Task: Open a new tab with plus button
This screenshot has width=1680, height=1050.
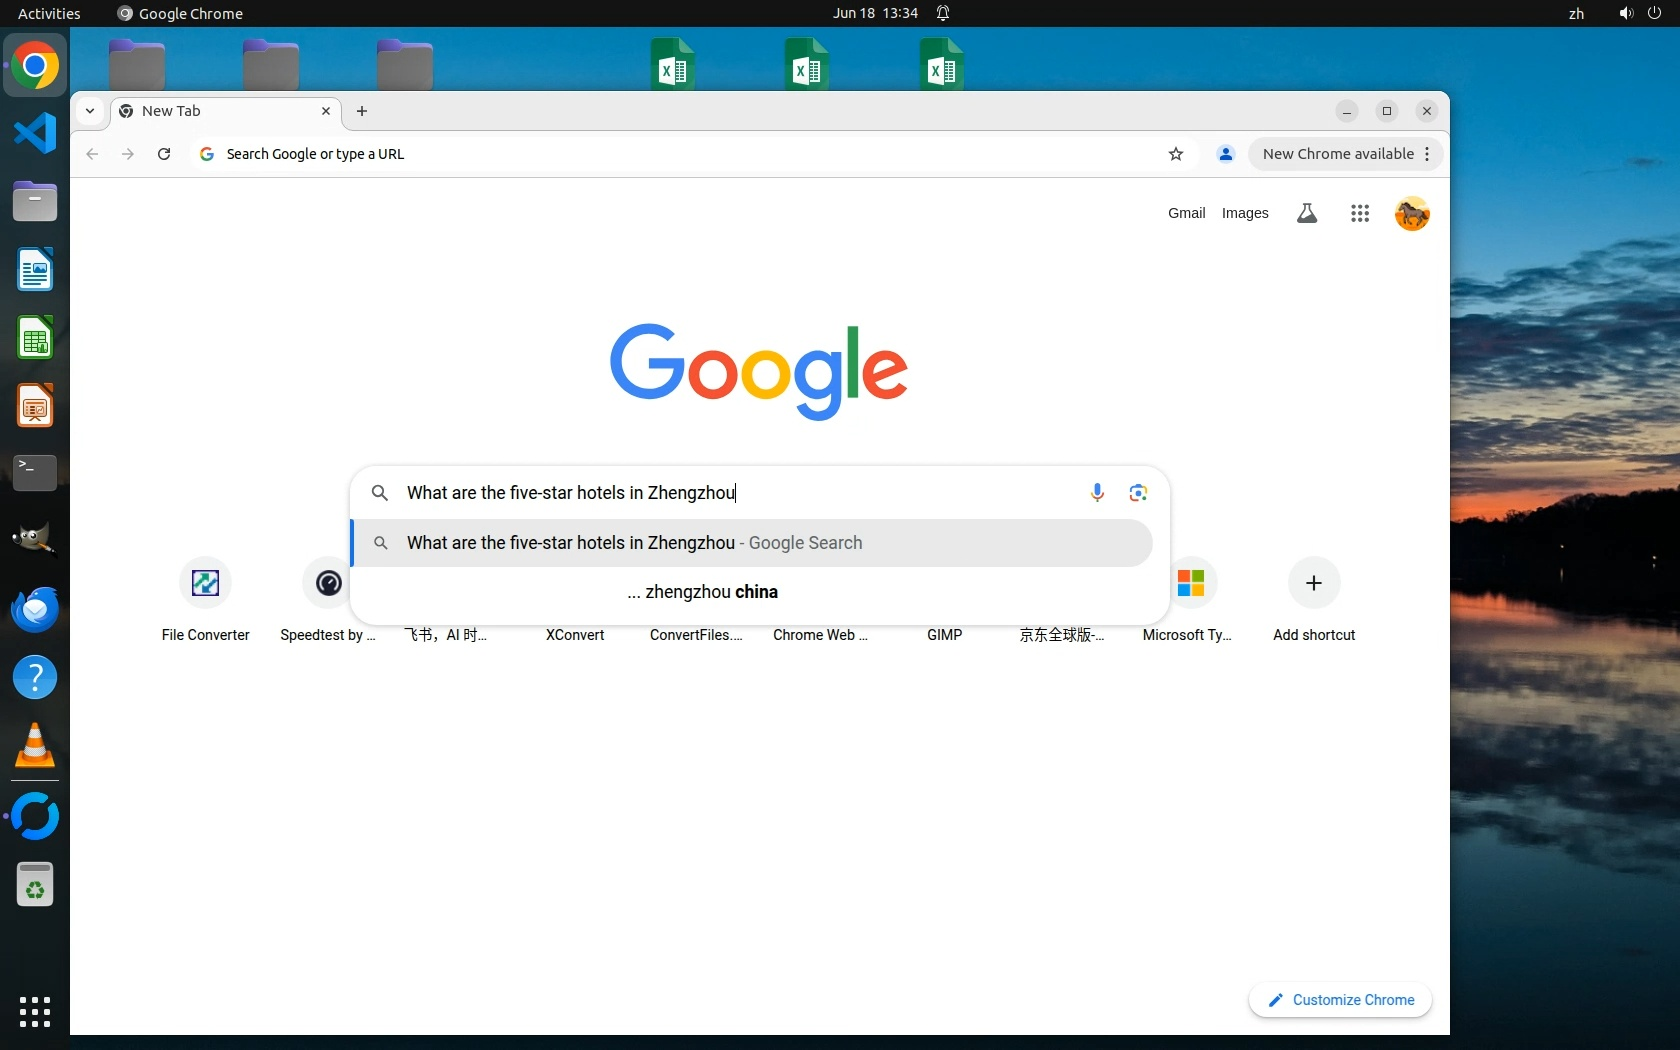Action: pos(362,111)
